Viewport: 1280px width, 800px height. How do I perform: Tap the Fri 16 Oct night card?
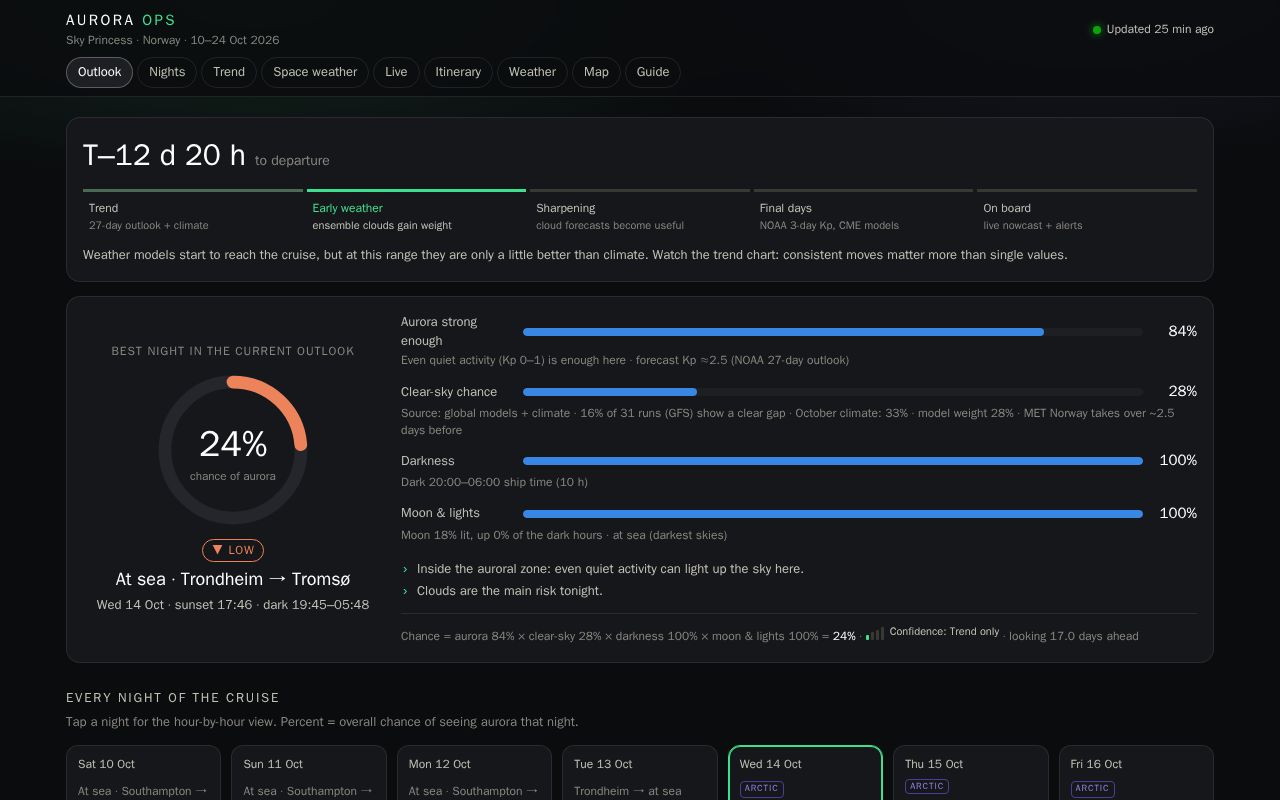pyautogui.click(x=1136, y=773)
